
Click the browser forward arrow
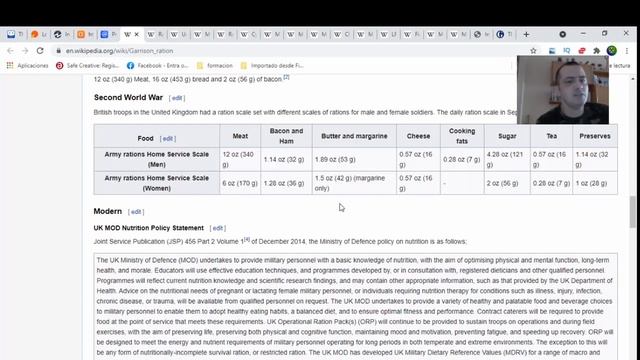(25, 51)
